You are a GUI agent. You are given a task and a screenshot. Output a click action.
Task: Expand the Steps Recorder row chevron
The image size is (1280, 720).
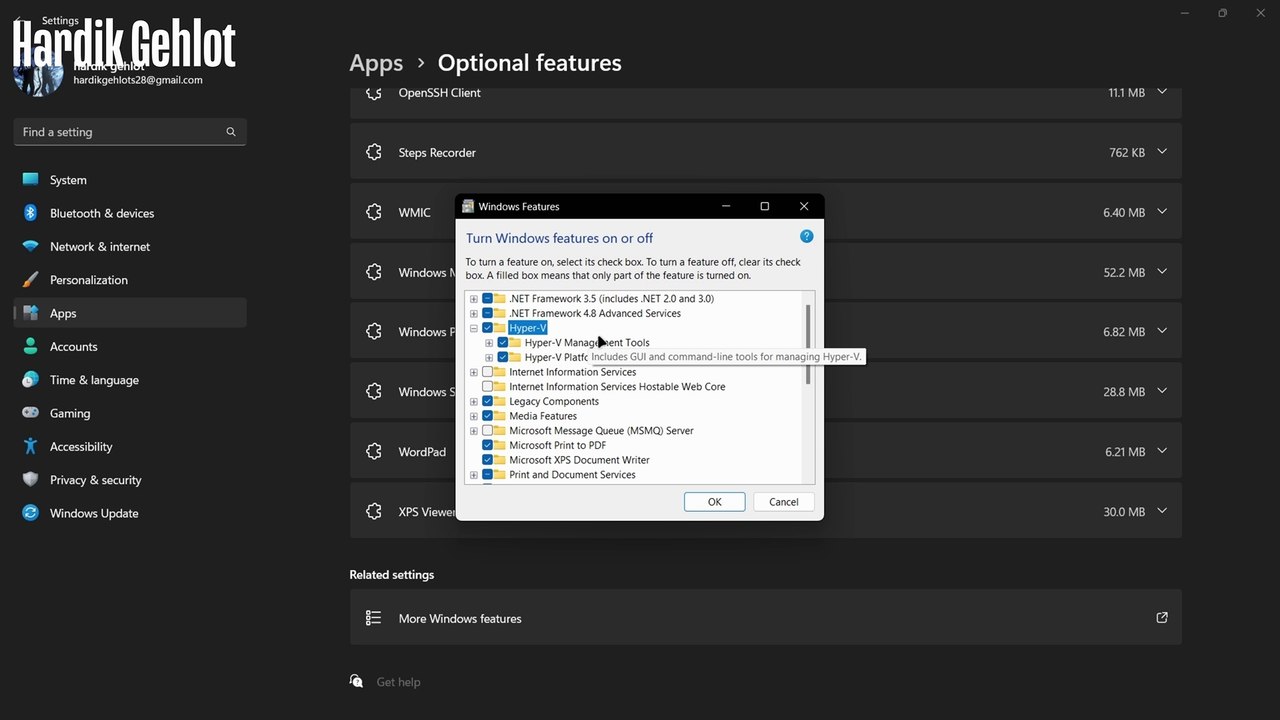(x=1162, y=152)
